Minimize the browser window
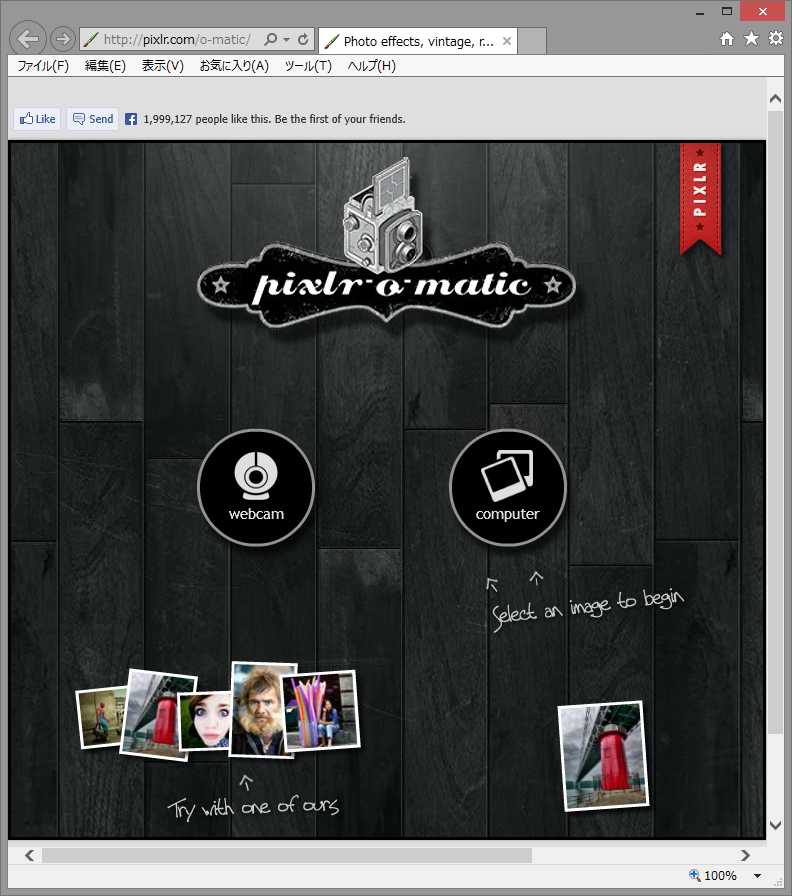 point(700,11)
